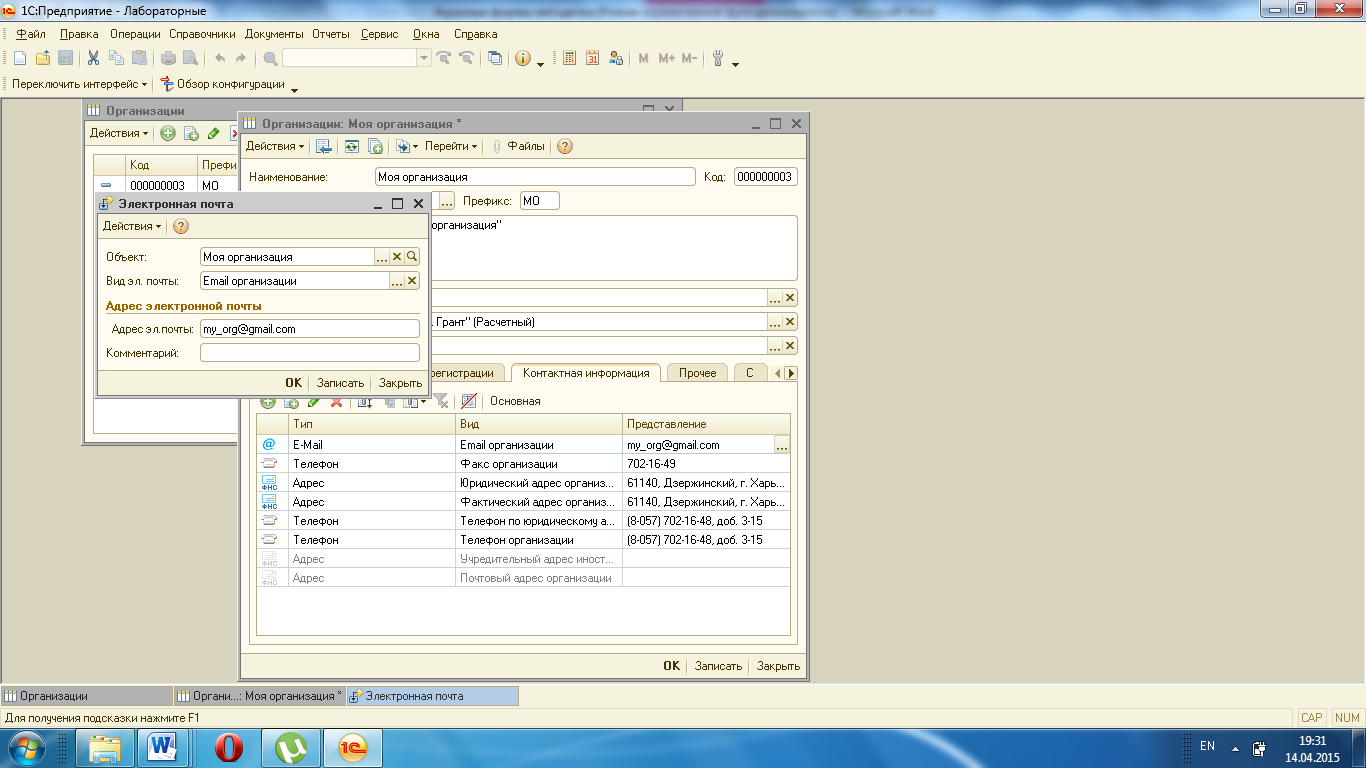This screenshot has height=768, width=1366.
Task: Click OK at bottom of Моя организация window
Action: click(671, 666)
